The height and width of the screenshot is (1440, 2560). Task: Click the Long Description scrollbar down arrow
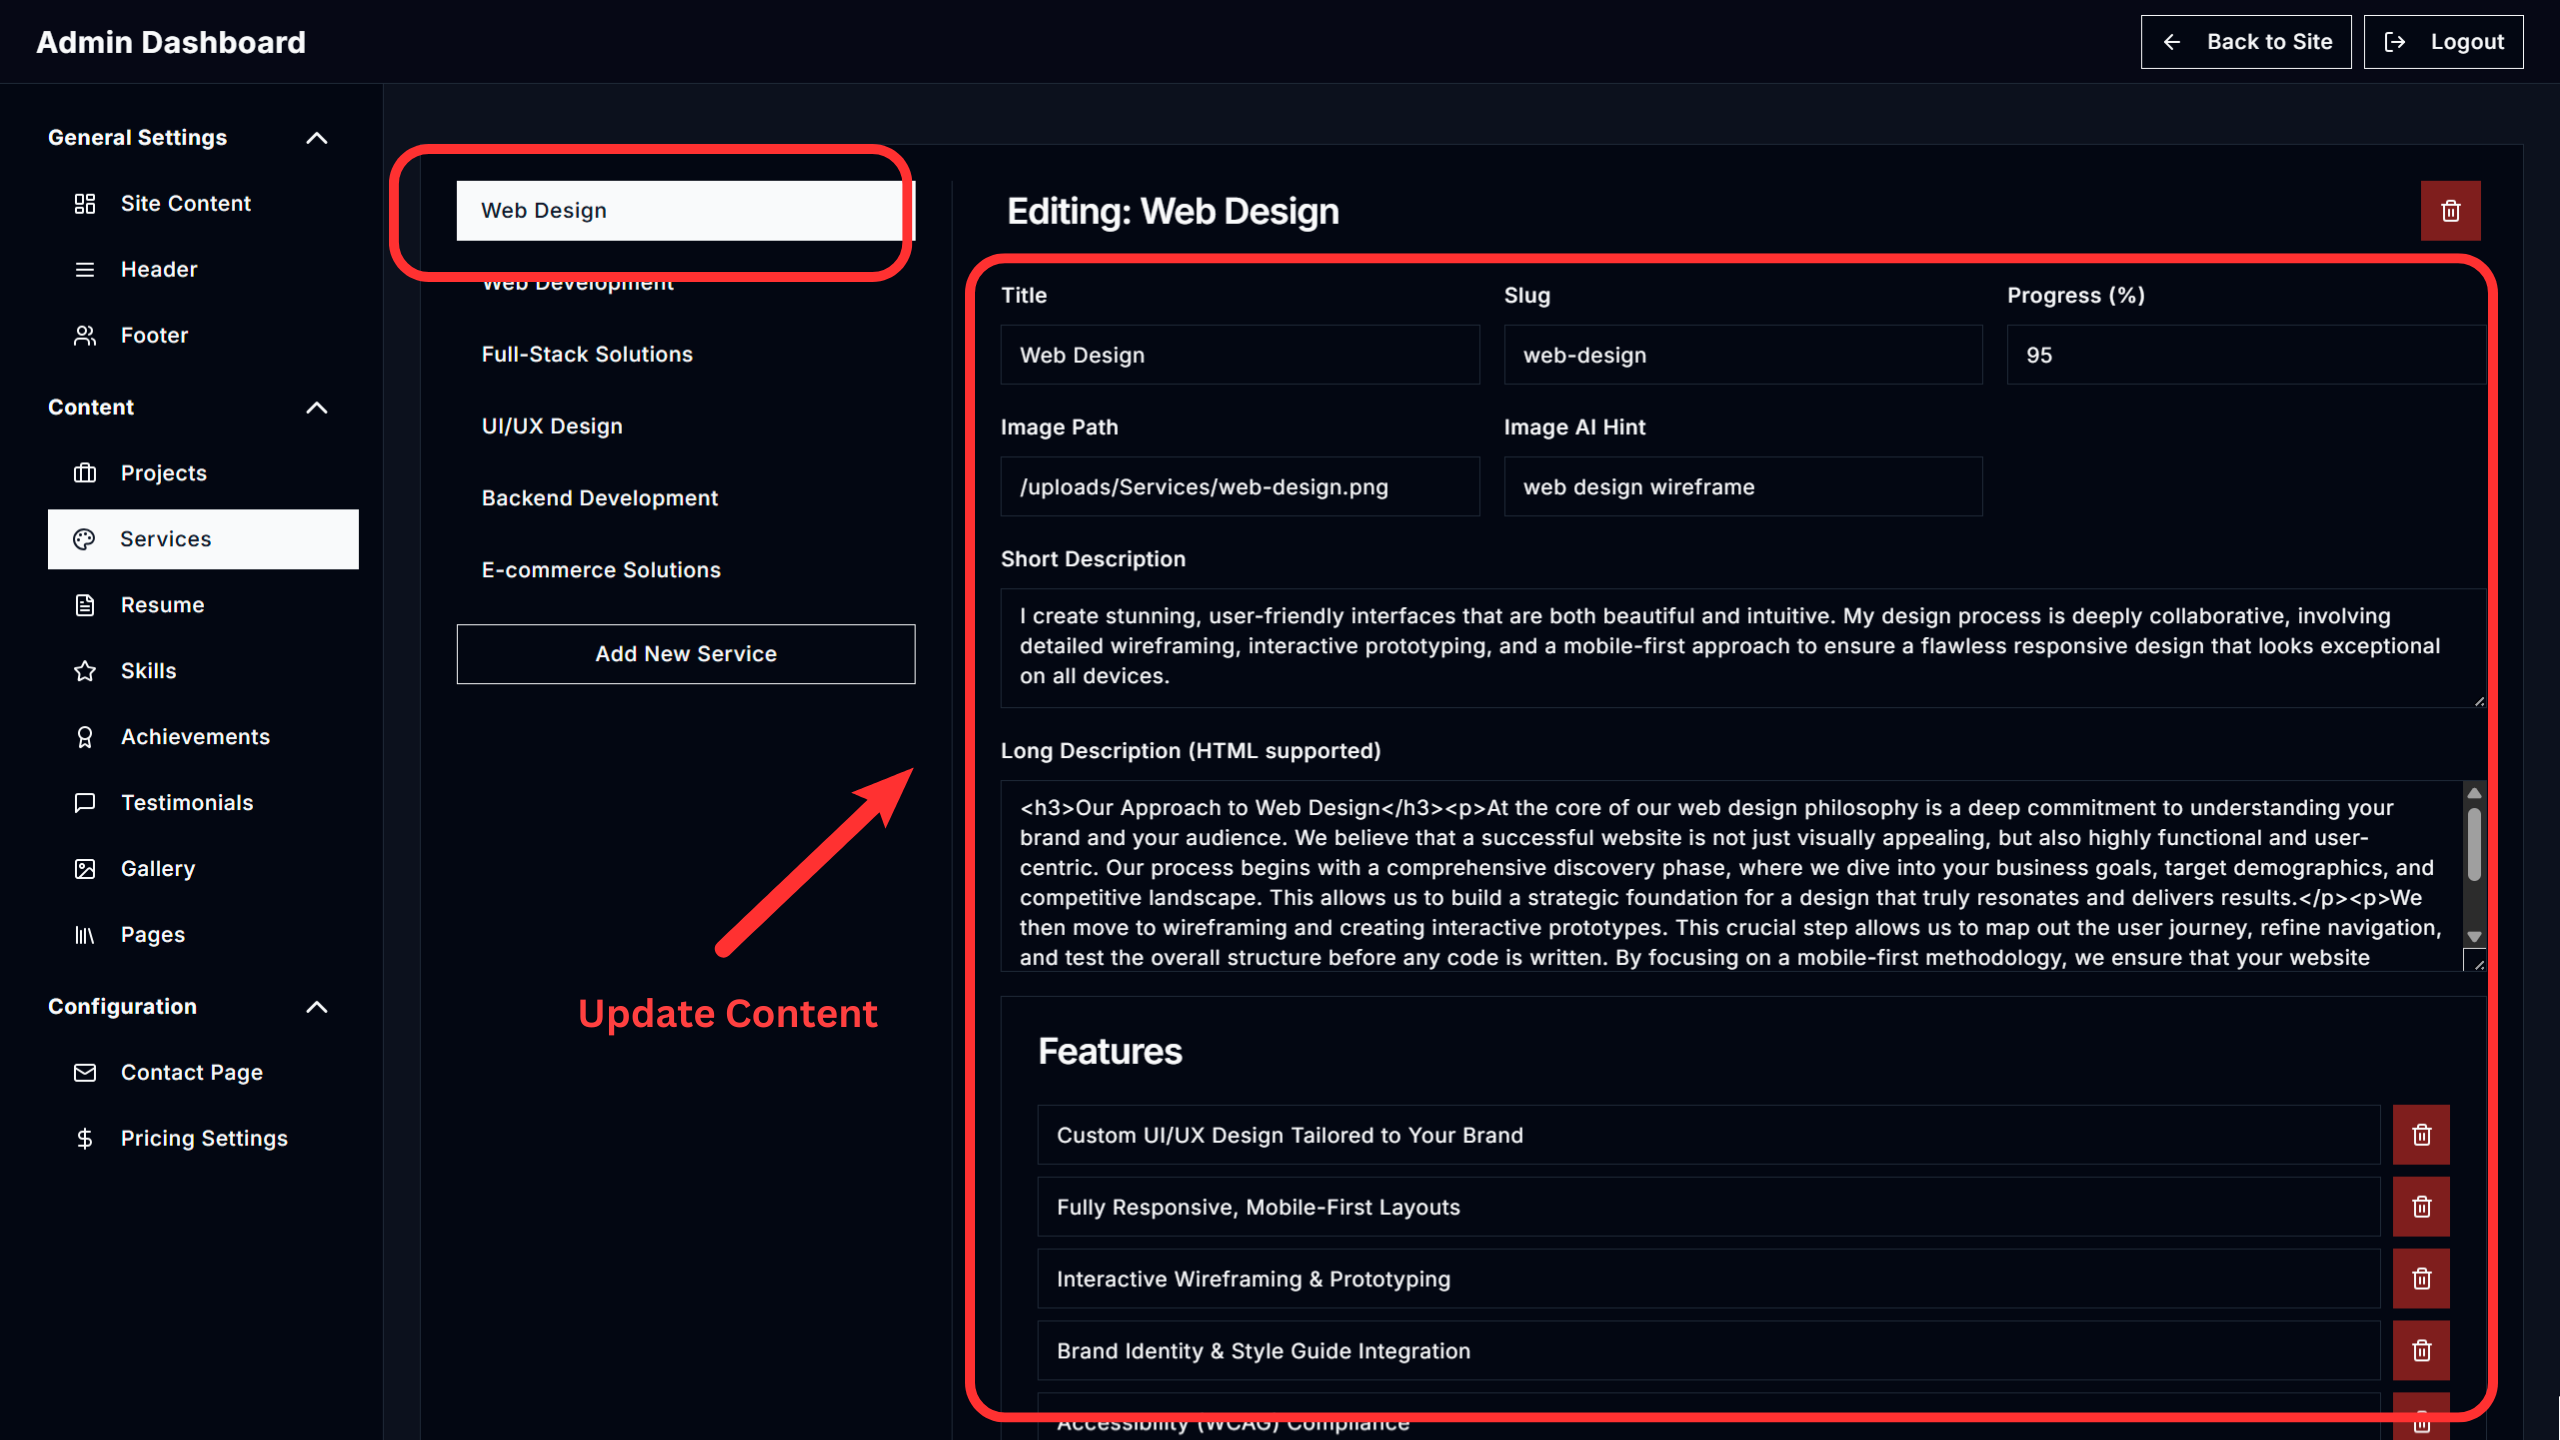(x=2474, y=937)
